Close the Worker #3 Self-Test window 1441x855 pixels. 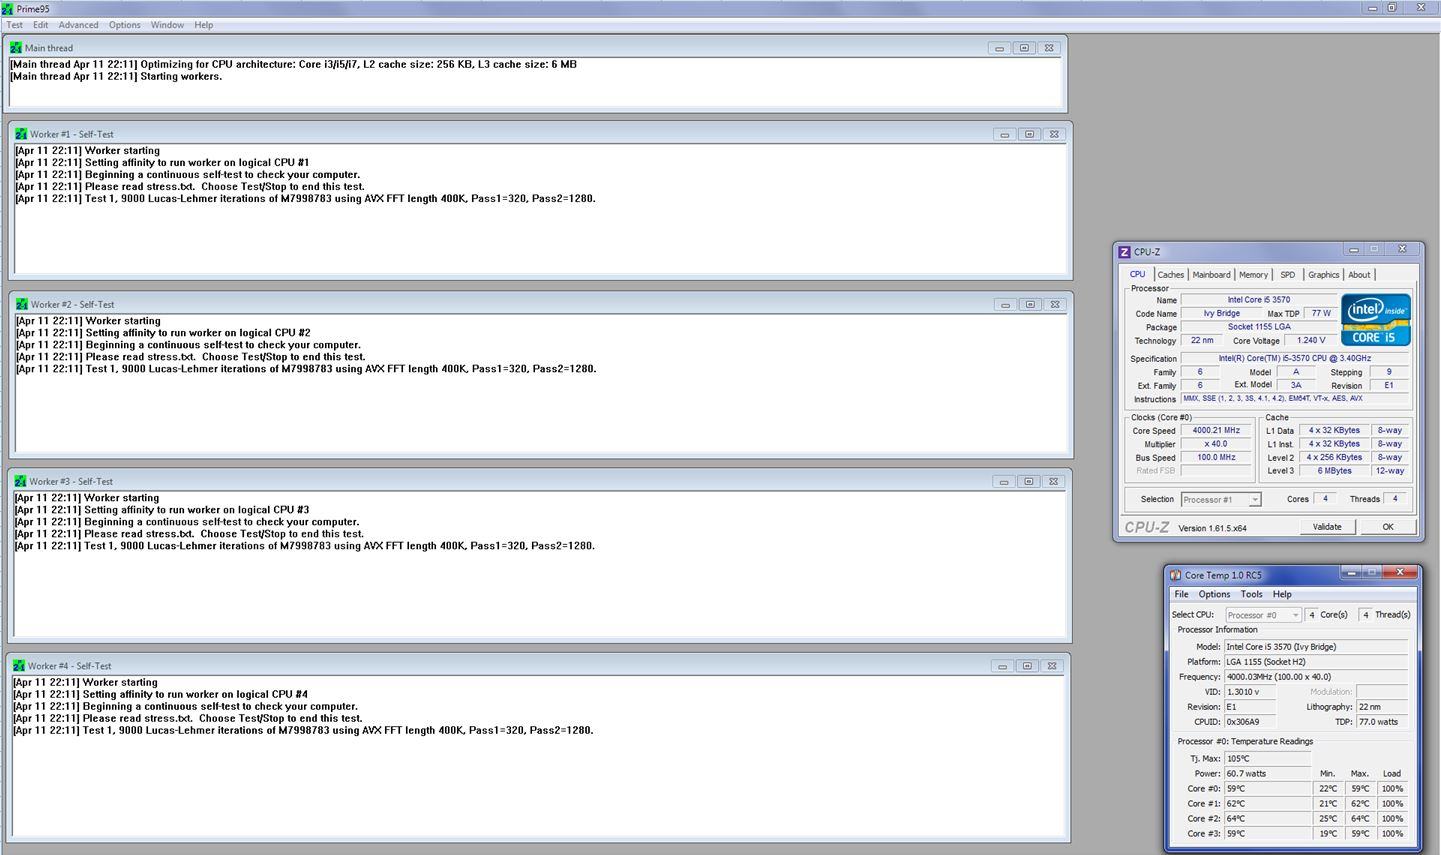1053,481
